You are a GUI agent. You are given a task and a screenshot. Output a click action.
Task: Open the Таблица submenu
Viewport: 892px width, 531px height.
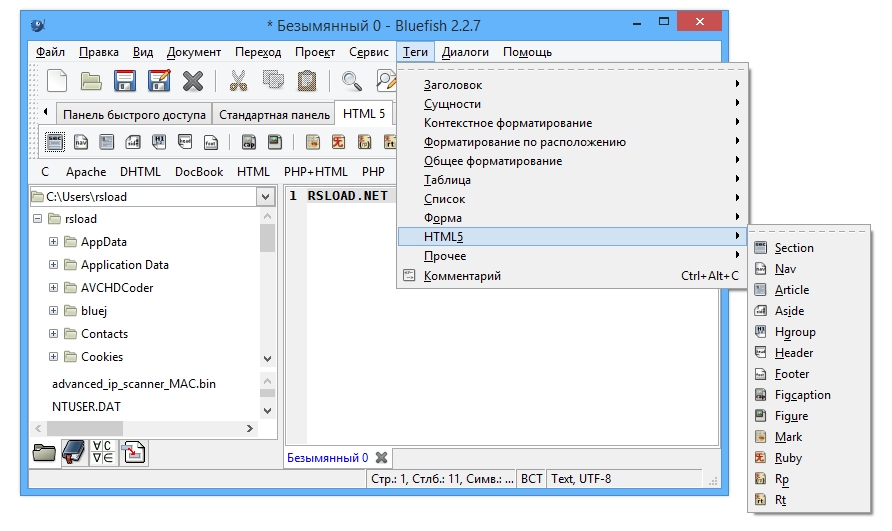point(572,180)
